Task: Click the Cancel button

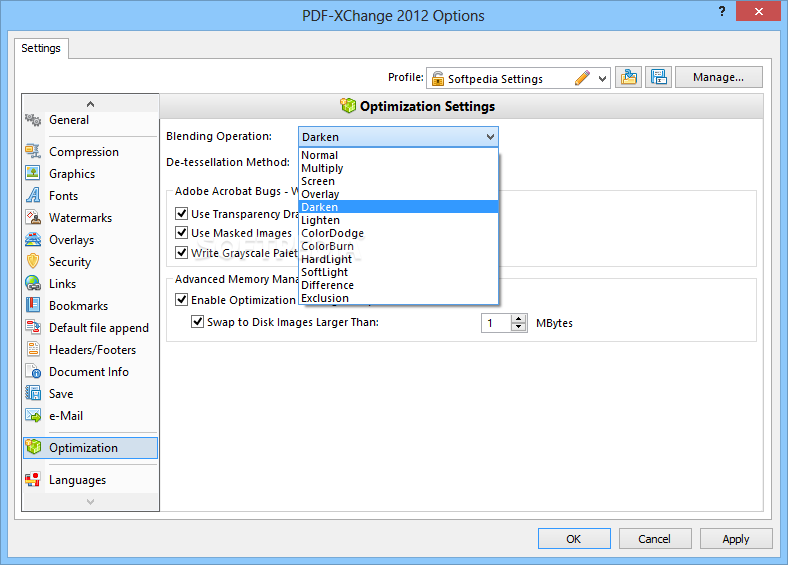Action: click(x=655, y=539)
